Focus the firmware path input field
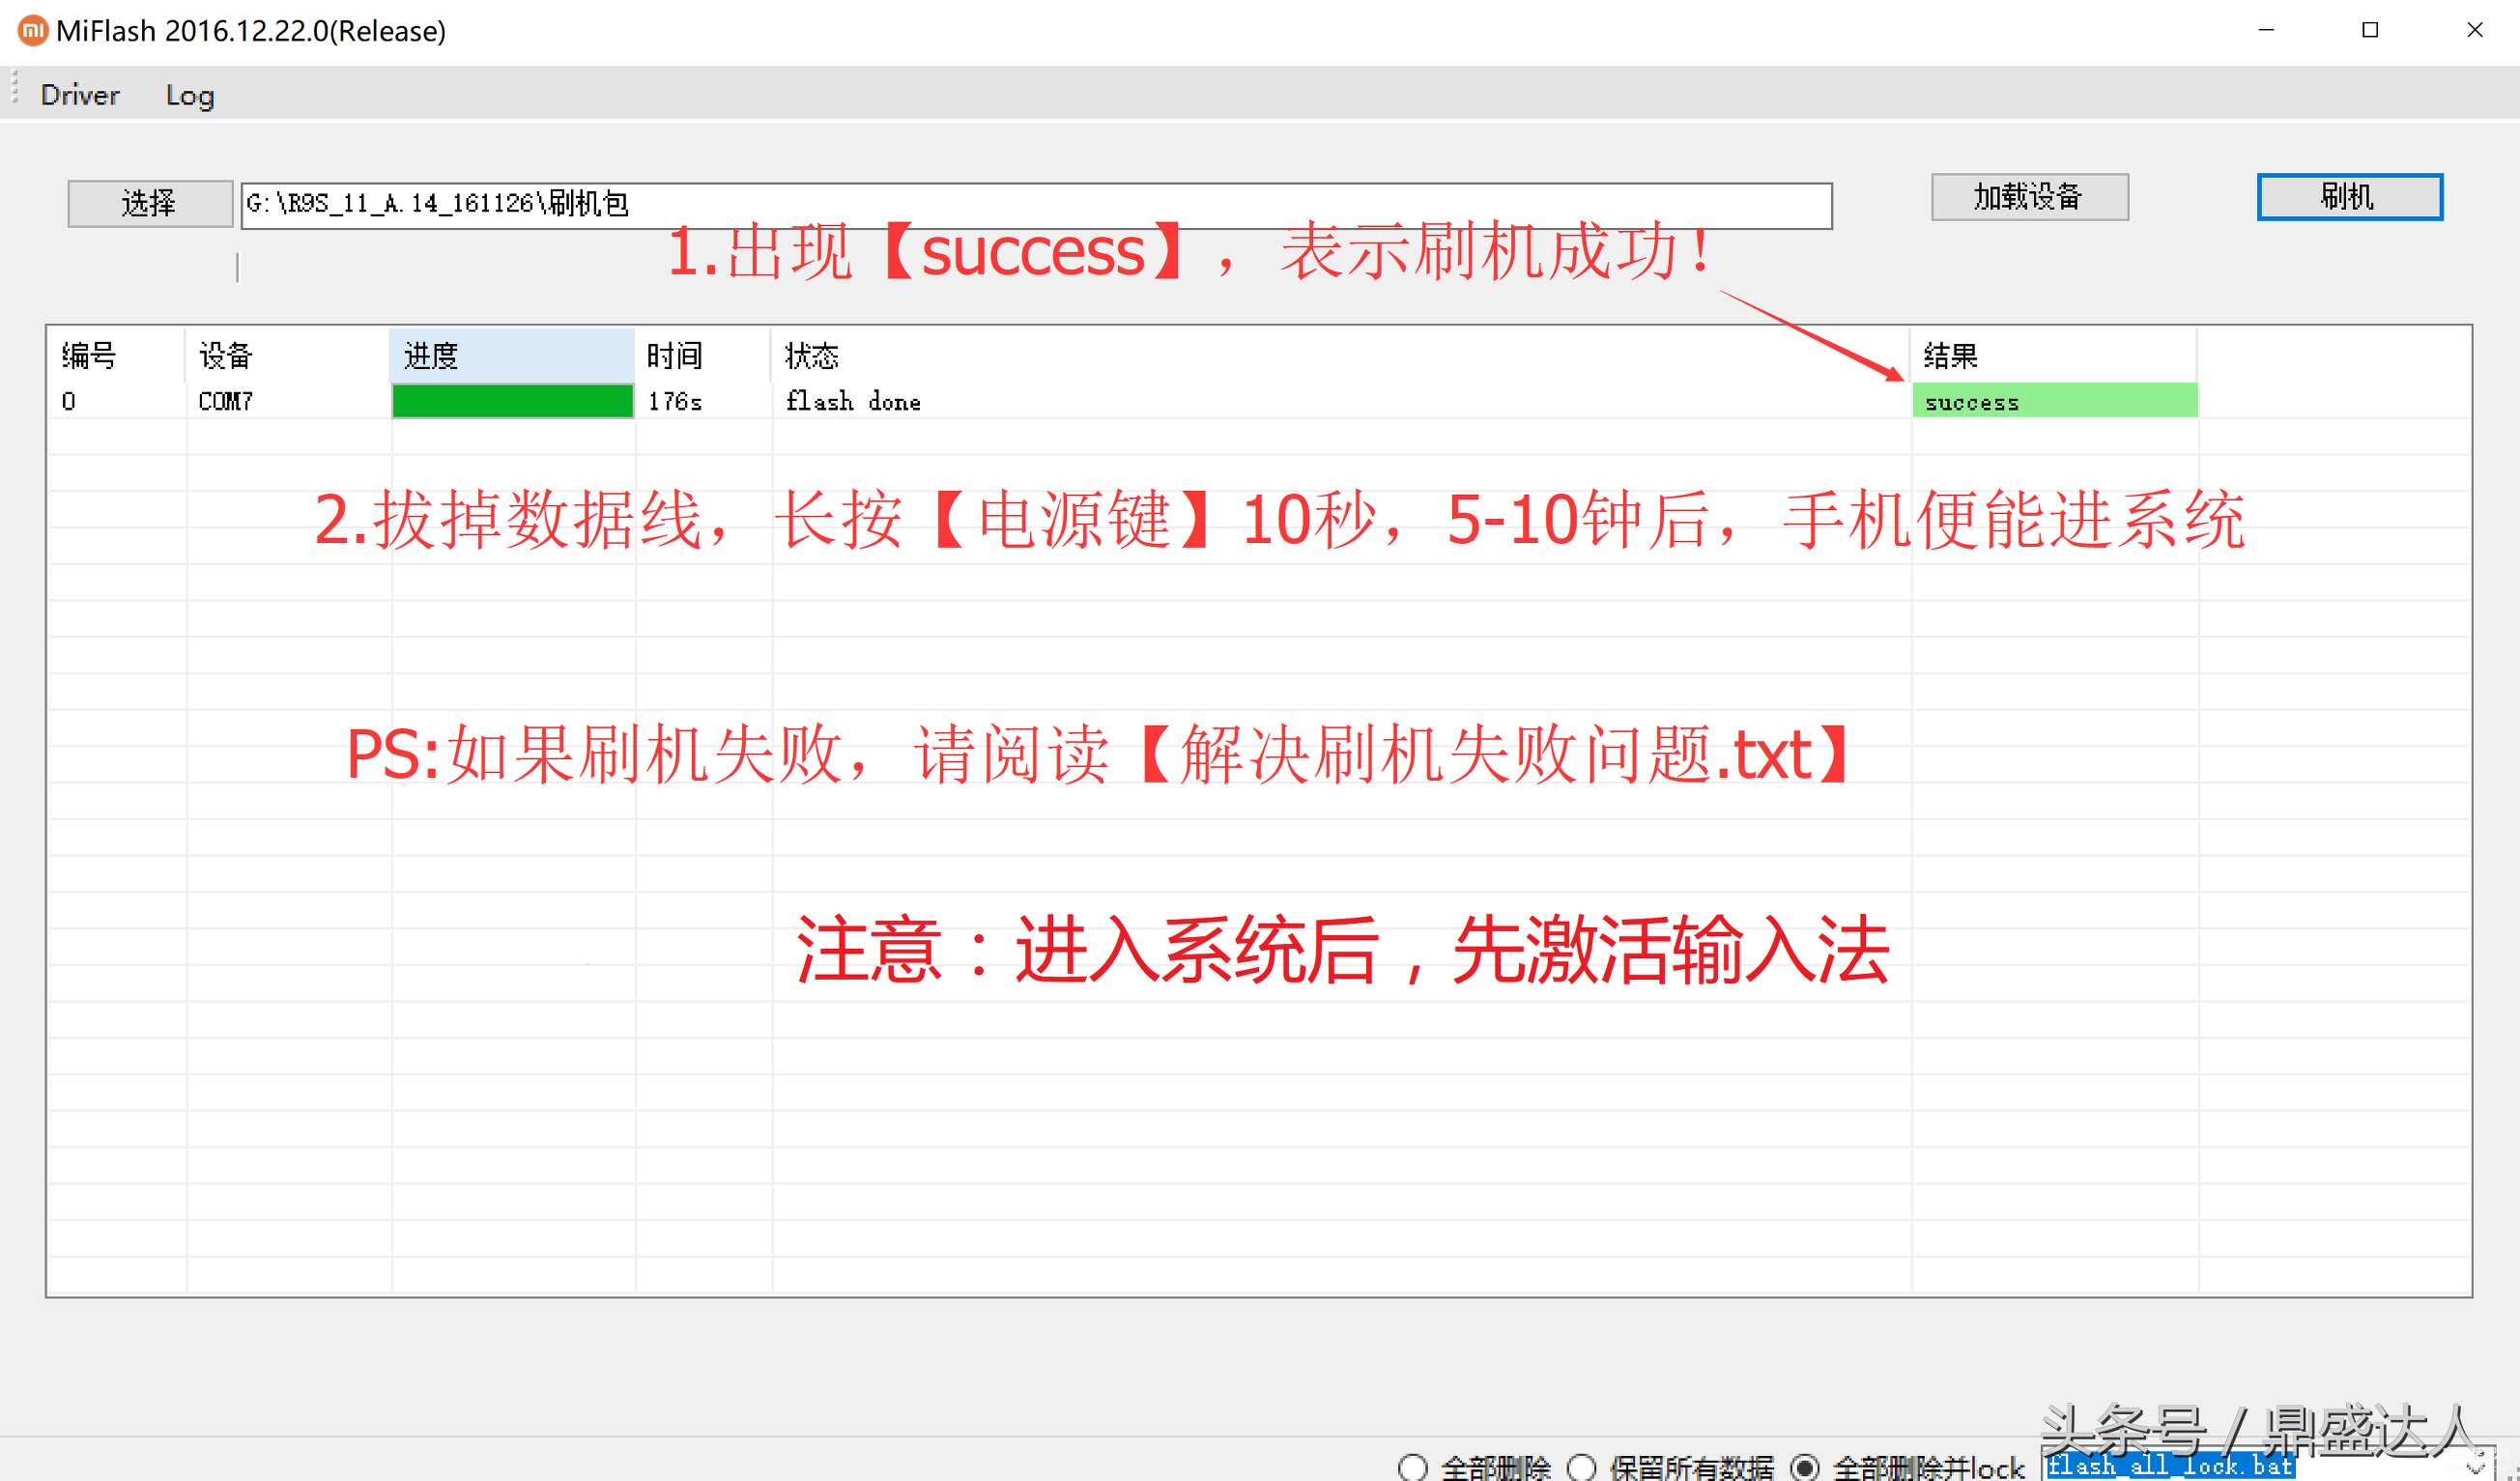The height and width of the screenshot is (1481, 2520). (x=1036, y=205)
